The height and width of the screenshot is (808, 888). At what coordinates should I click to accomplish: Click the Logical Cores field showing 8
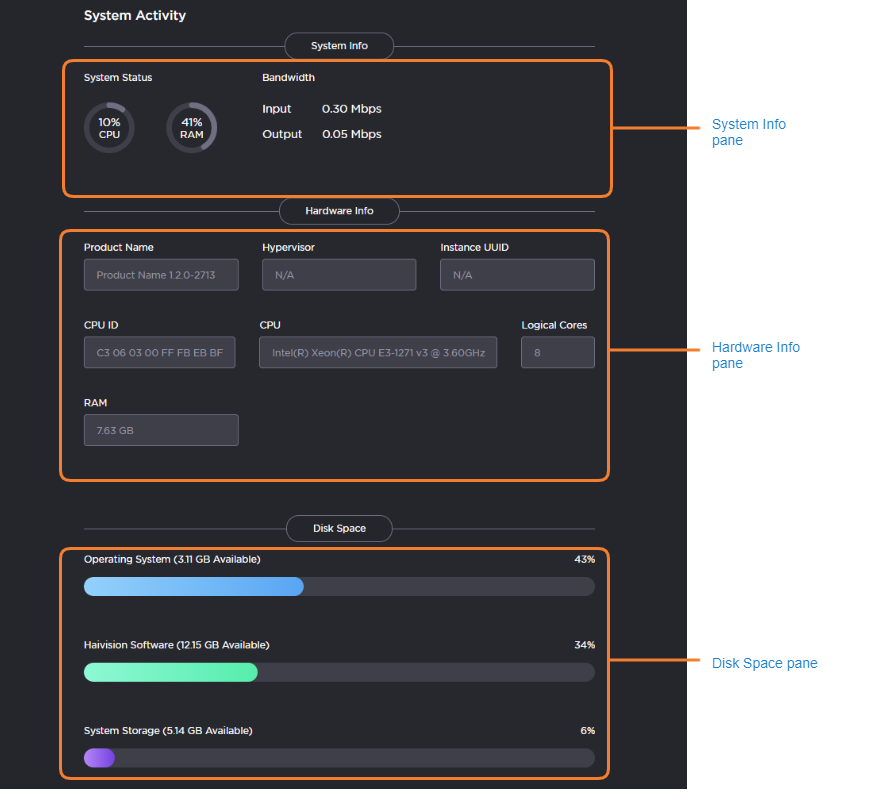click(x=557, y=352)
